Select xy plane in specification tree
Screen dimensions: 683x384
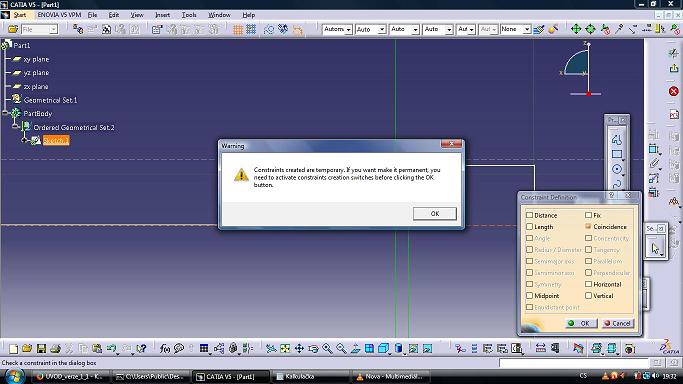click(x=36, y=59)
